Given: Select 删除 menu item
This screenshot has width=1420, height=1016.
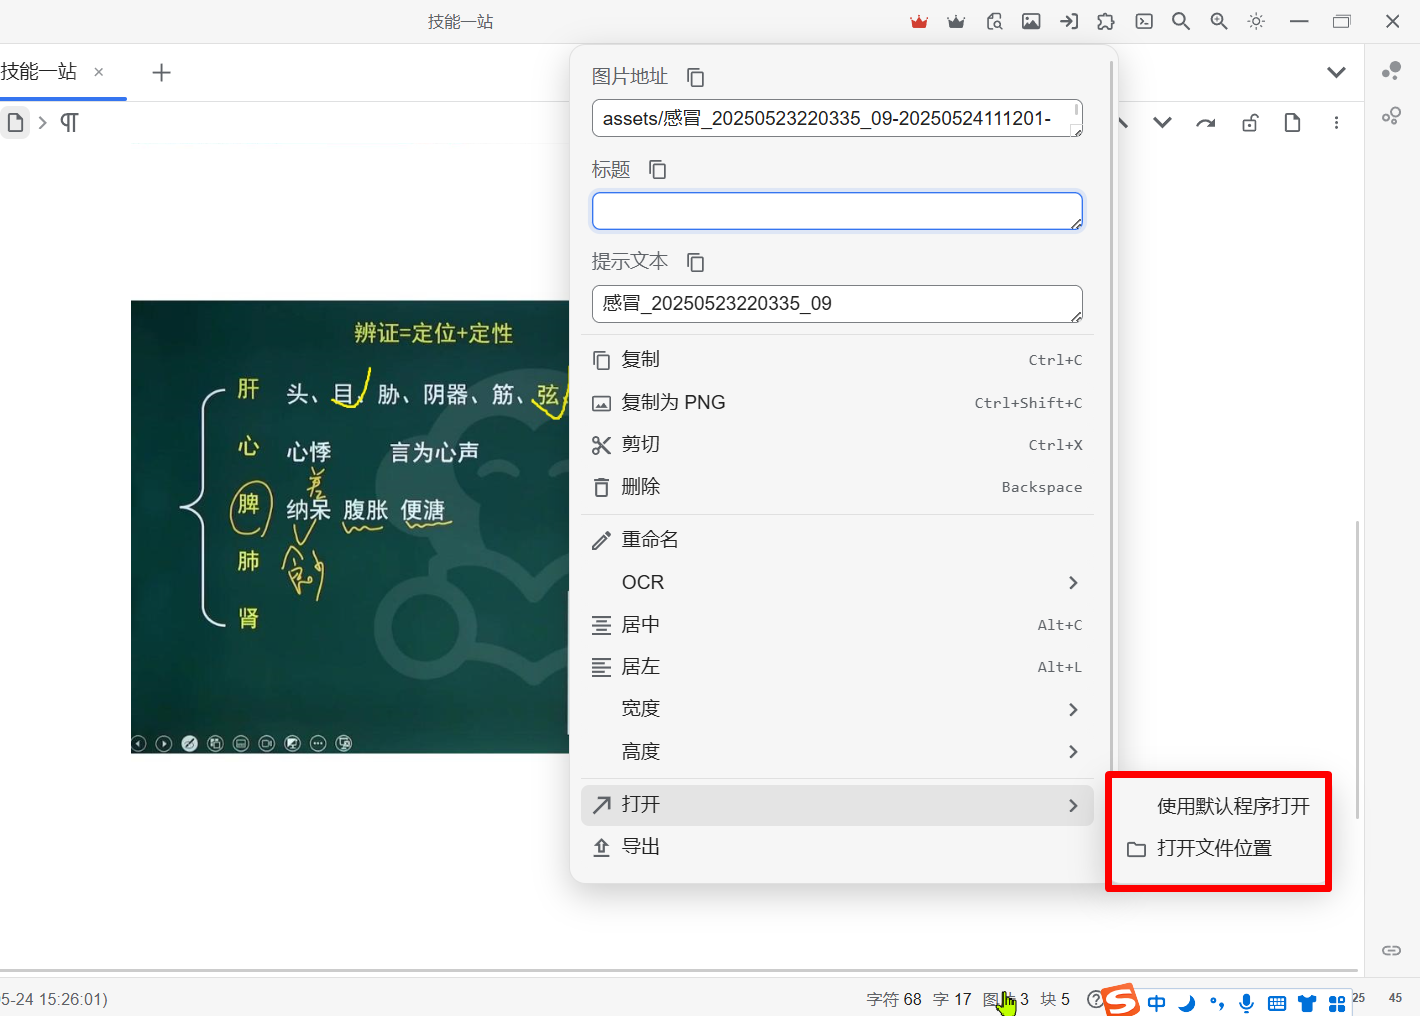Looking at the screenshot, I should pos(837,487).
